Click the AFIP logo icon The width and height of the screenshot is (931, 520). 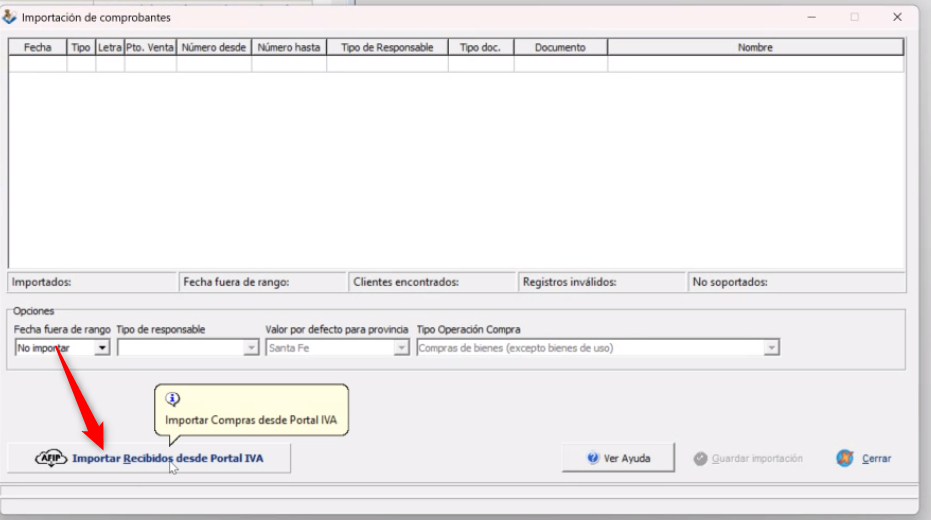pyautogui.click(x=50, y=458)
